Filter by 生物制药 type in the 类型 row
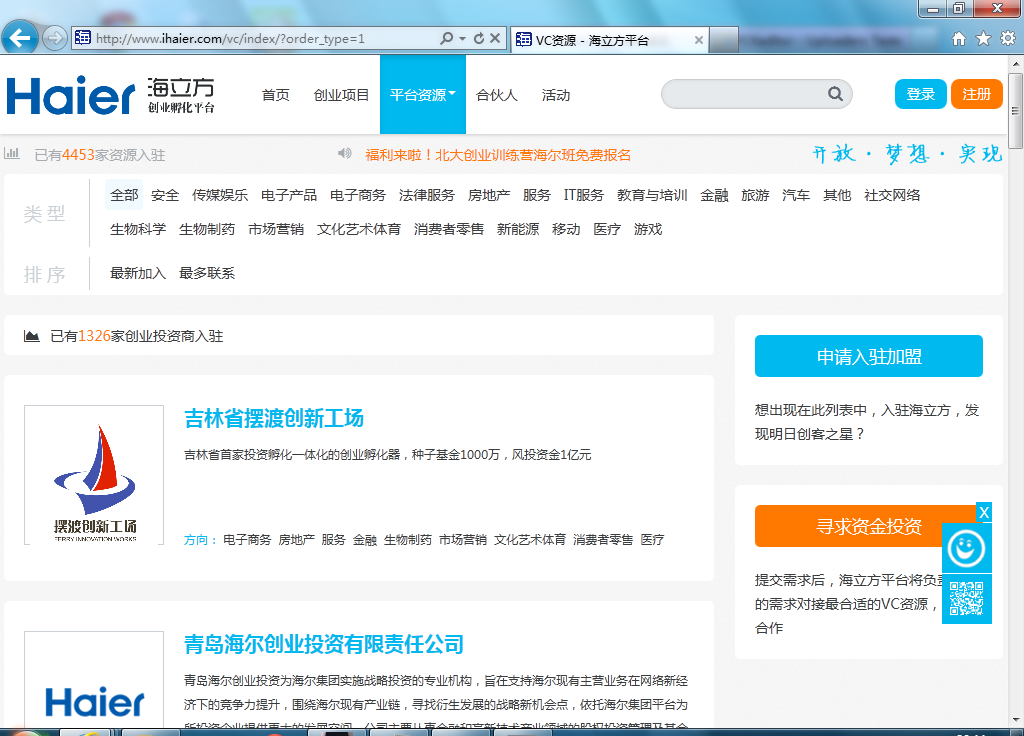 [x=207, y=229]
